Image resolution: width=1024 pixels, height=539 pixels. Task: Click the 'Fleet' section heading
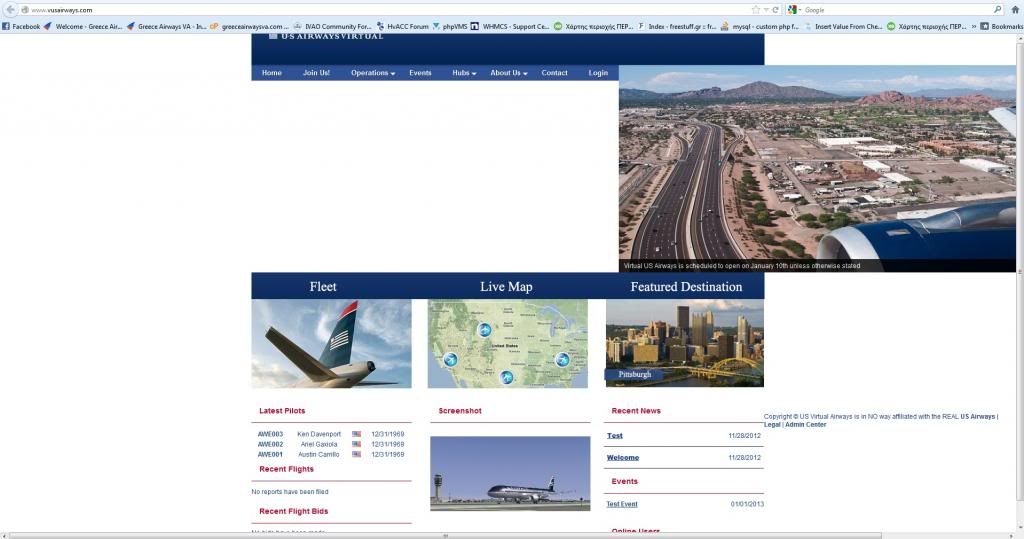[x=323, y=287]
